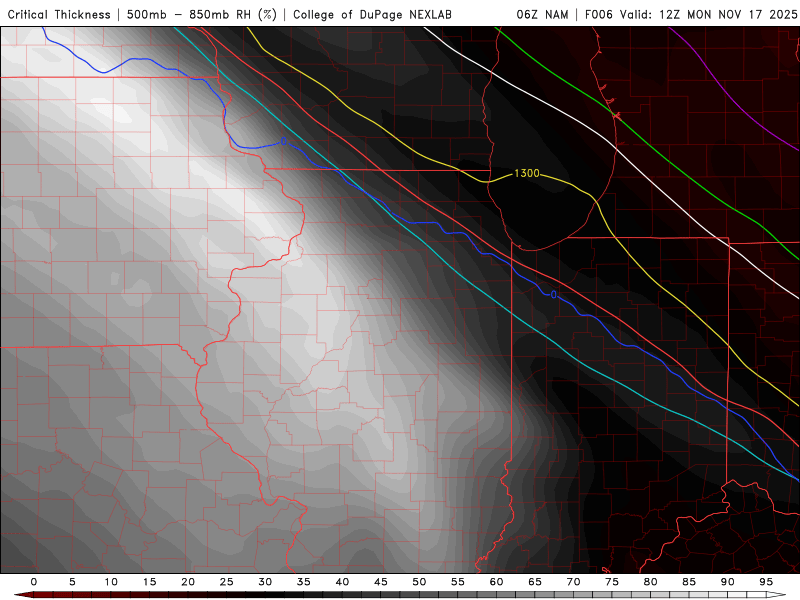The width and height of the screenshot is (800, 600).
Task: Click the "500mb – 850mb RH (%)" label
Action: pyautogui.click(x=202, y=15)
